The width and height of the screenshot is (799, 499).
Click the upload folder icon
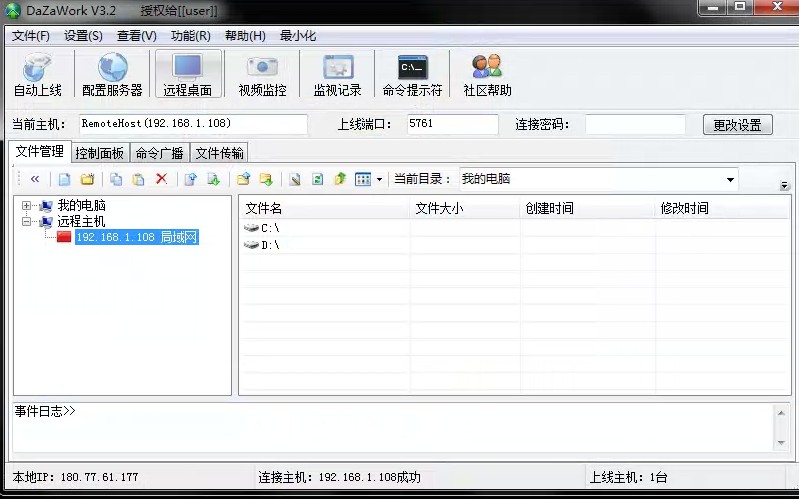(x=244, y=179)
